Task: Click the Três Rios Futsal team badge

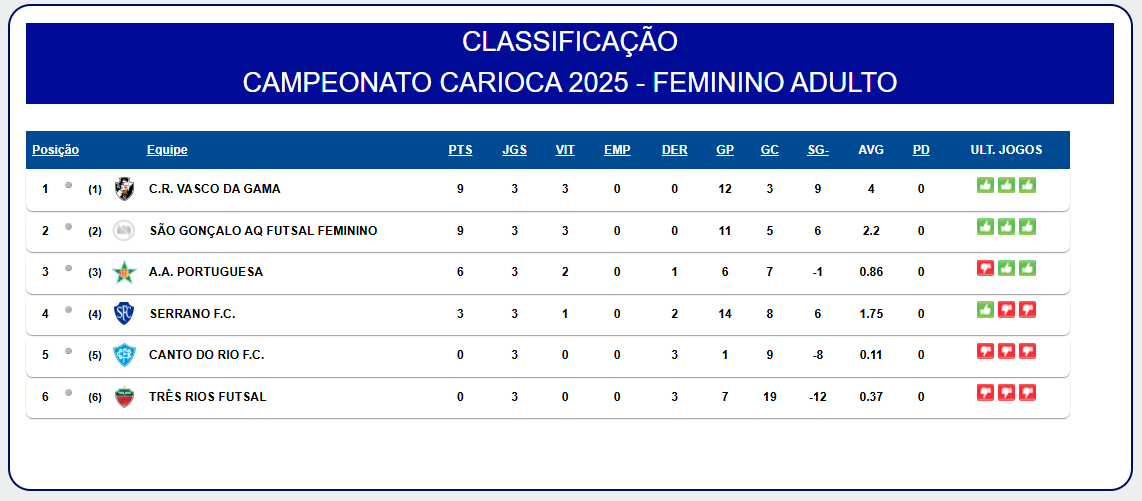Action: click(124, 397)
